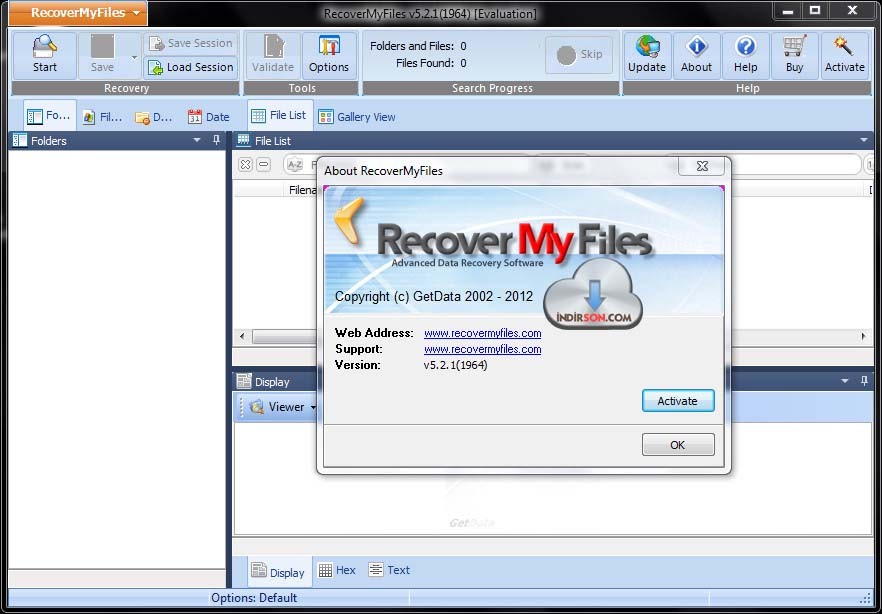The height and width of the screenshot is (614, 882).
Task: Switch to the Display bottom tab
Action: [x=278, y=572]
